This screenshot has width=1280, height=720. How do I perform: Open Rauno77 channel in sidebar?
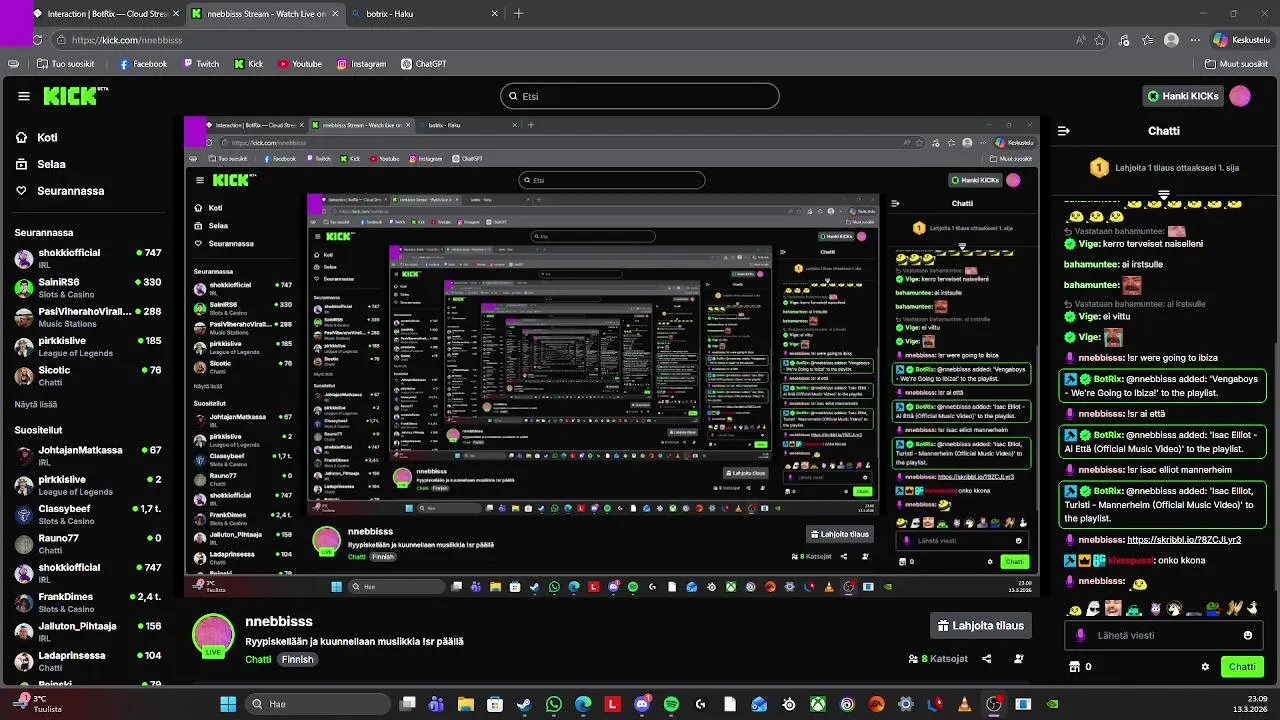pos(88,544)
